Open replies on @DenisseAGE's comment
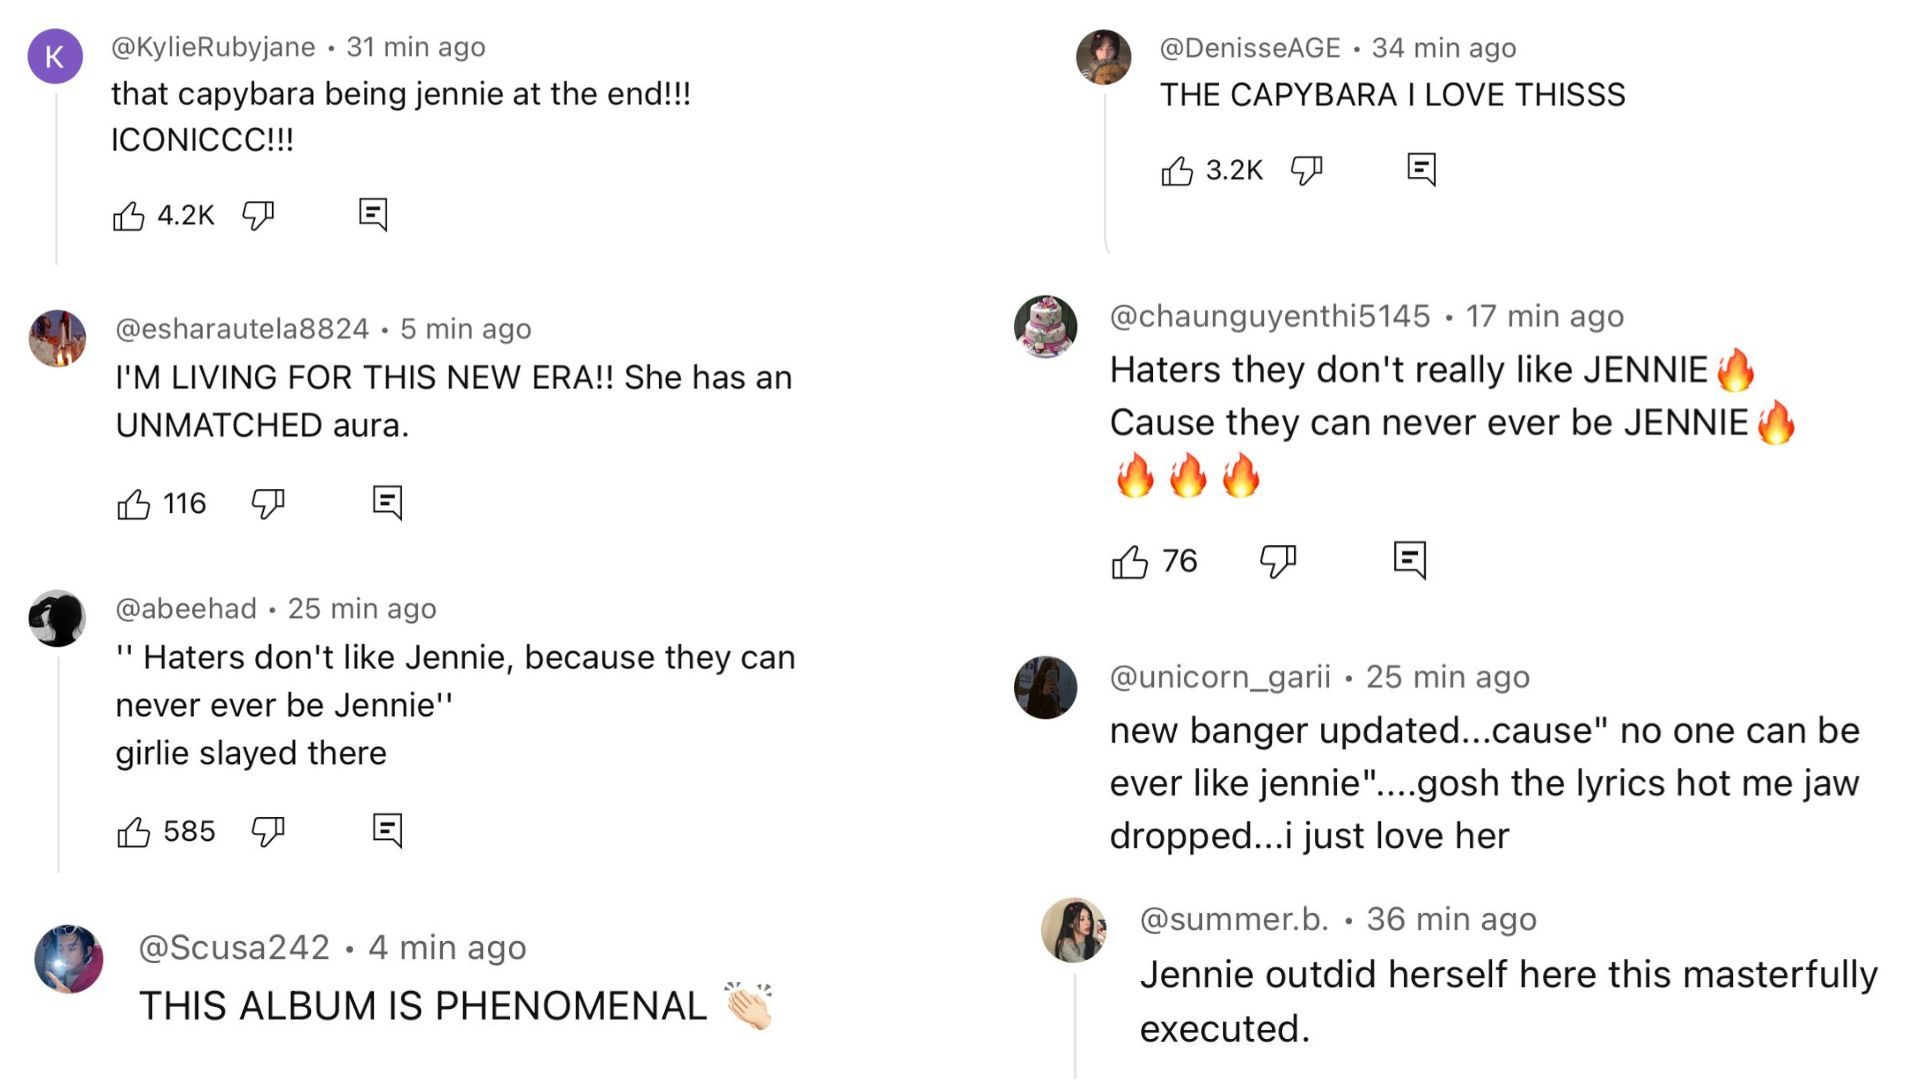Image resolution: width=1920 pixels, height=1080 pixels. [1421, 169]
